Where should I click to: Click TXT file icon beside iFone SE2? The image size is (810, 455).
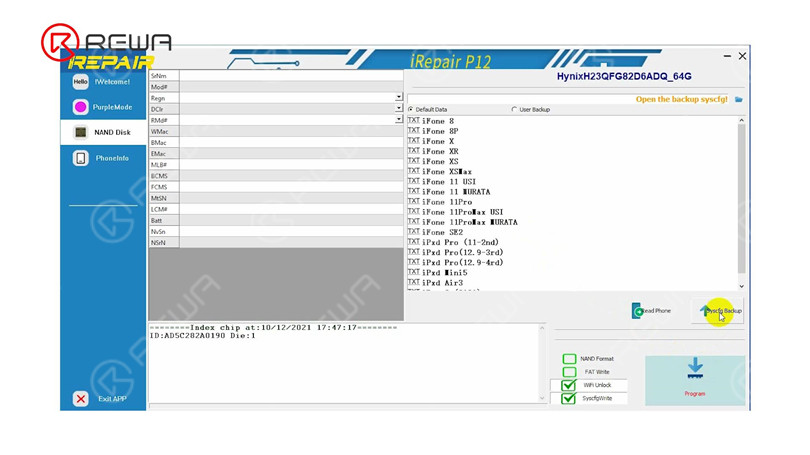(413, 232)
